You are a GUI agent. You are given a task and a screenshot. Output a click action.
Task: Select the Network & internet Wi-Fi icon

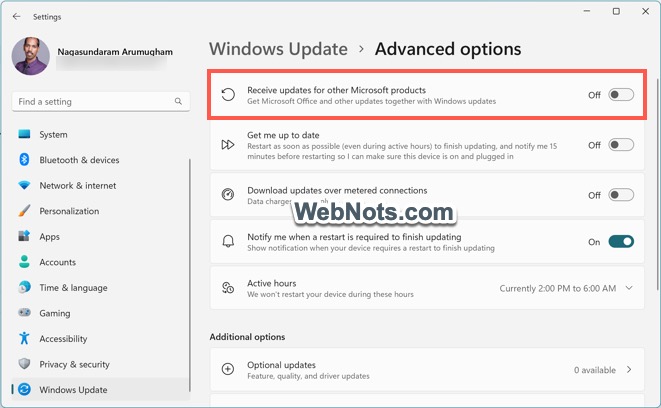(x=24, y=186)
